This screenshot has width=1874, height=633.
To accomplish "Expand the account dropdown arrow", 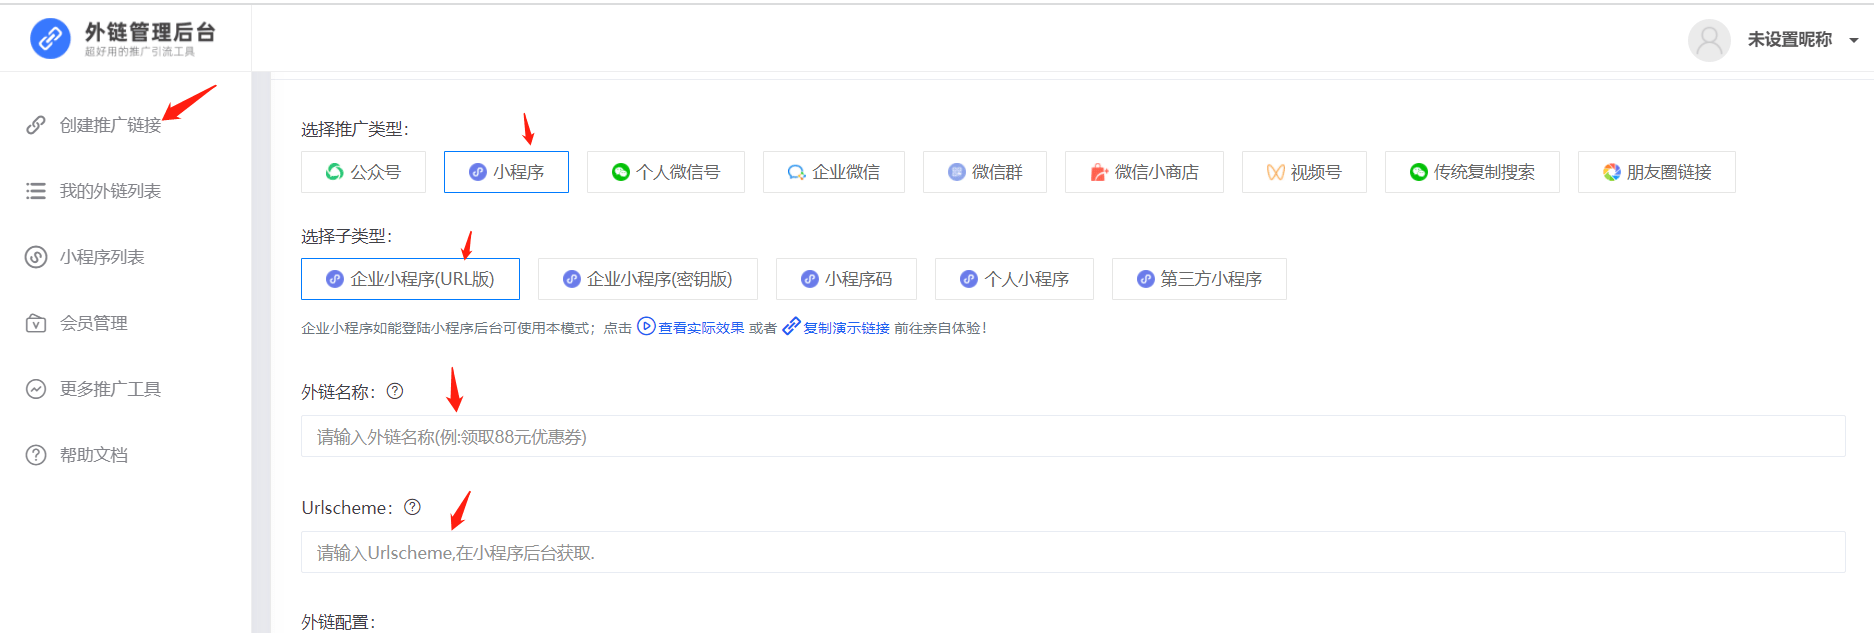I will [x=1854, y=41].
